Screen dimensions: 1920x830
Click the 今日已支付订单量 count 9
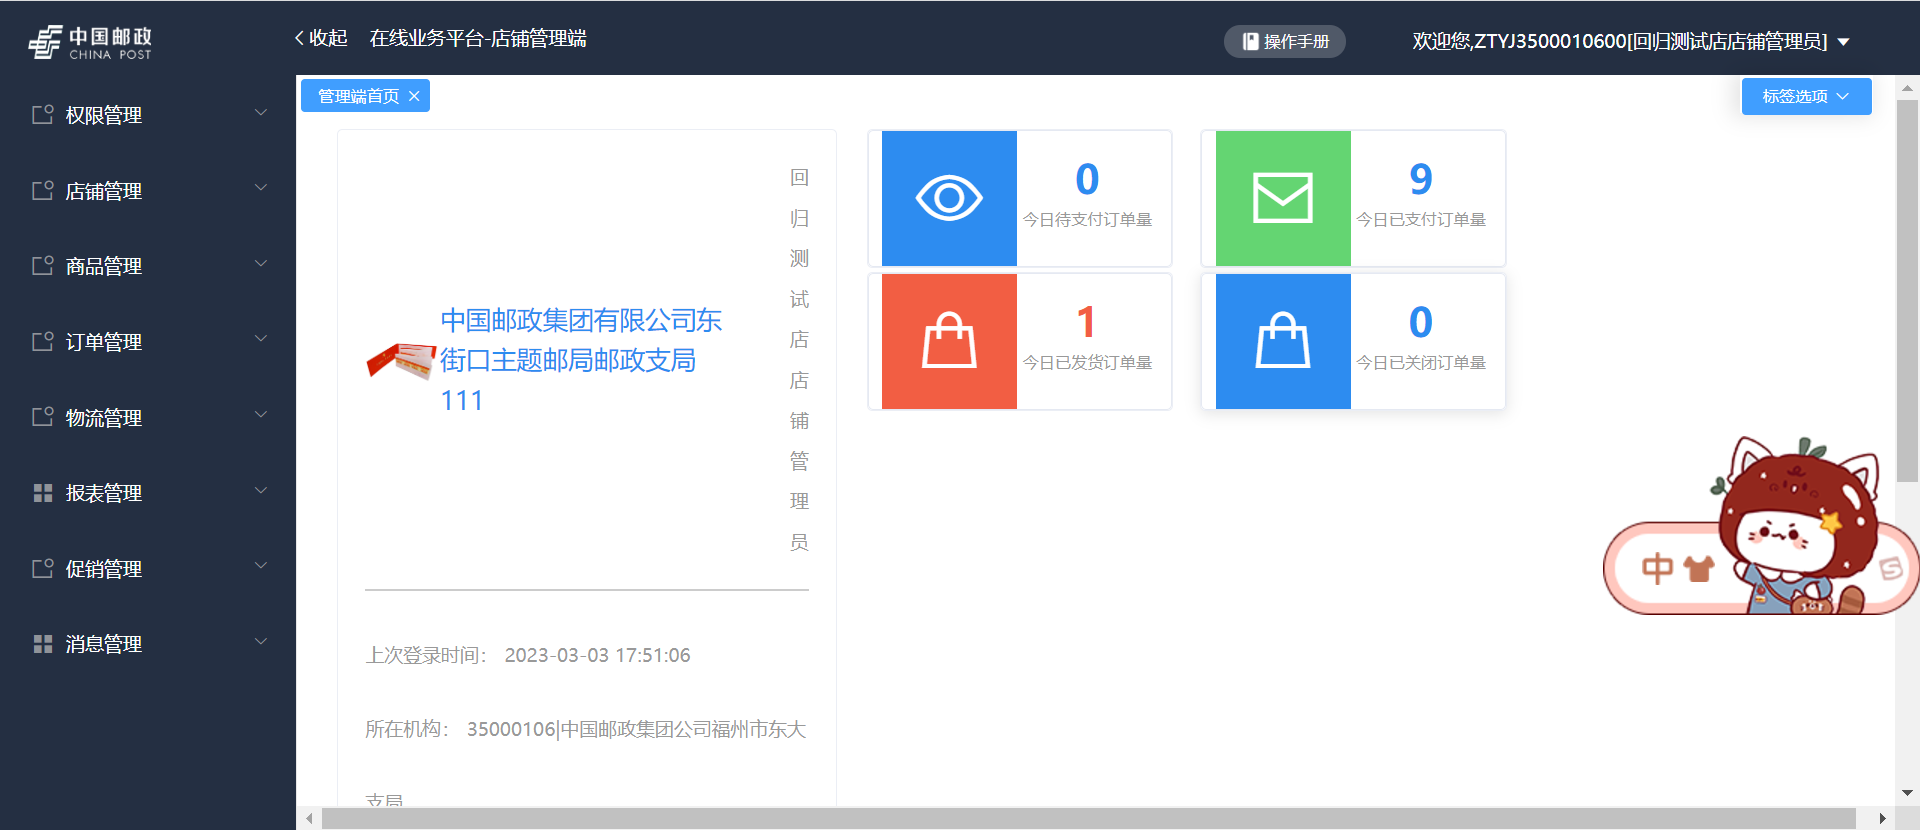click(1421, 179)
